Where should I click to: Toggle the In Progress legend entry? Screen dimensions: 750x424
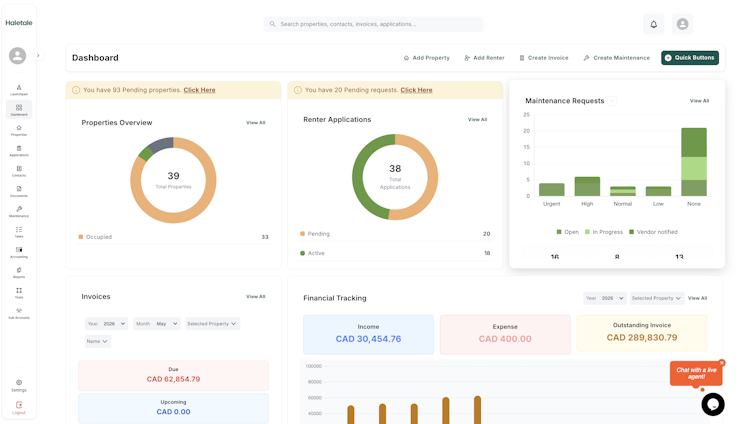coord(604,232)
